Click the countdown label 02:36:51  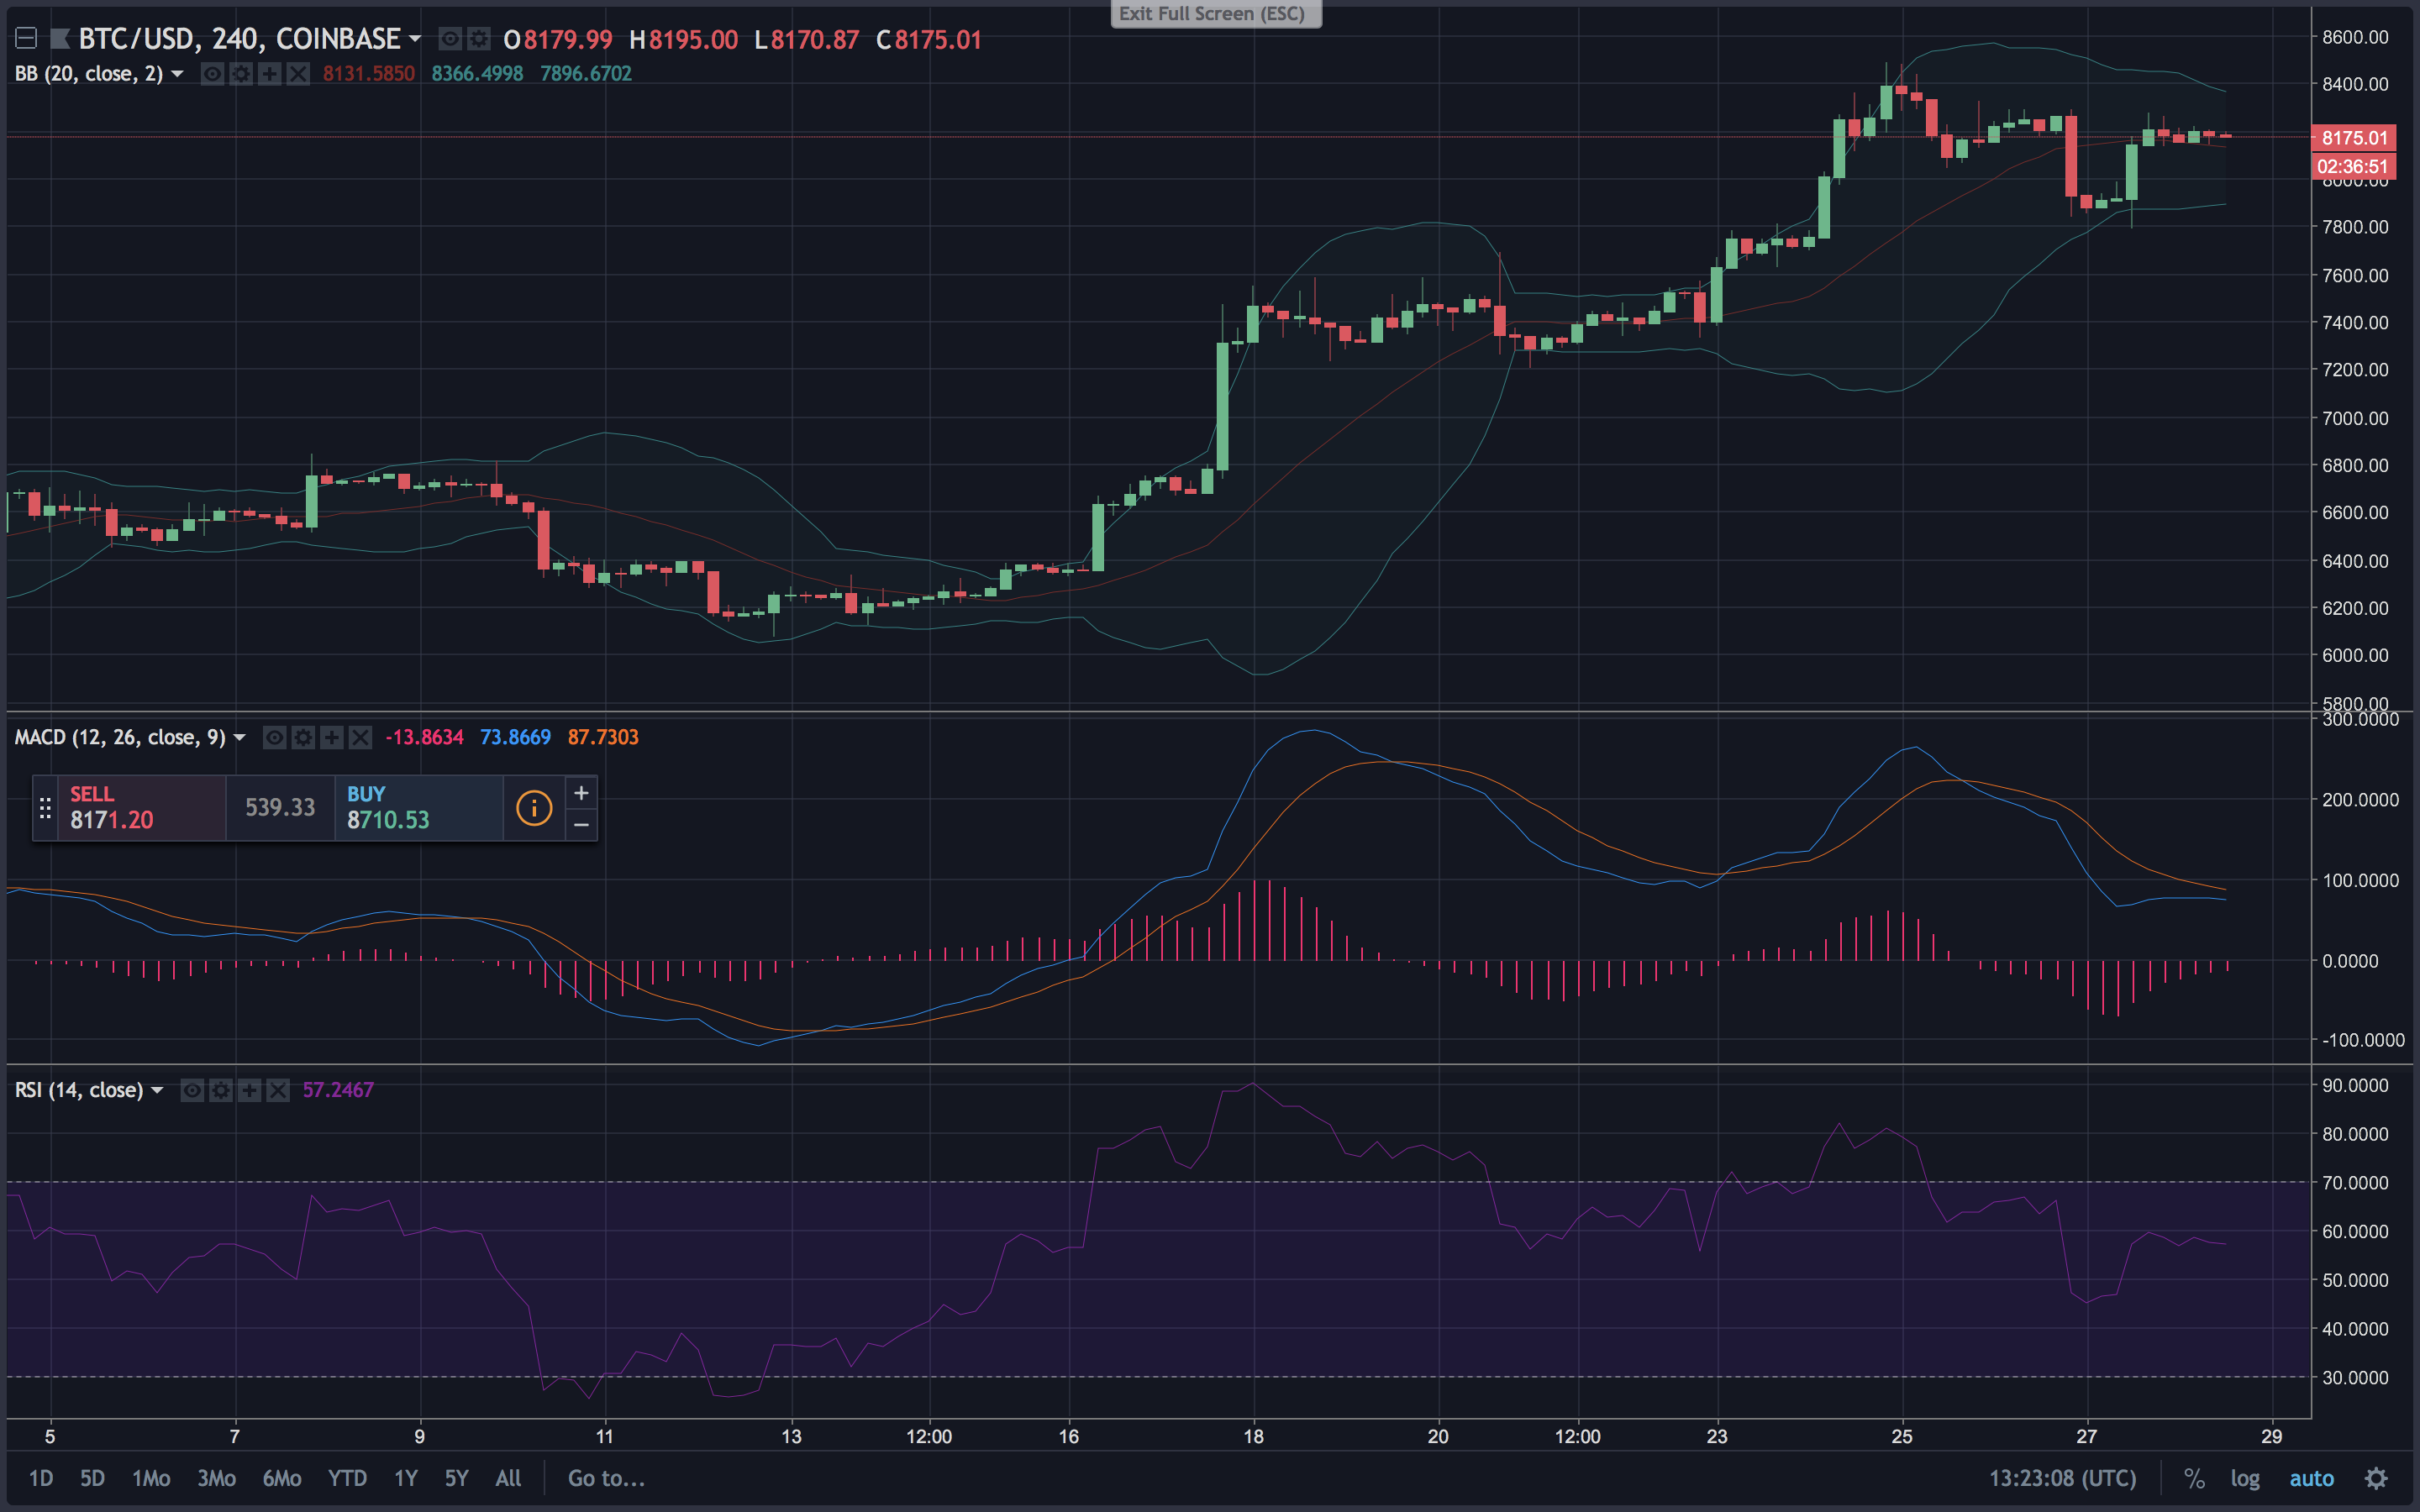click(2354, 166)
